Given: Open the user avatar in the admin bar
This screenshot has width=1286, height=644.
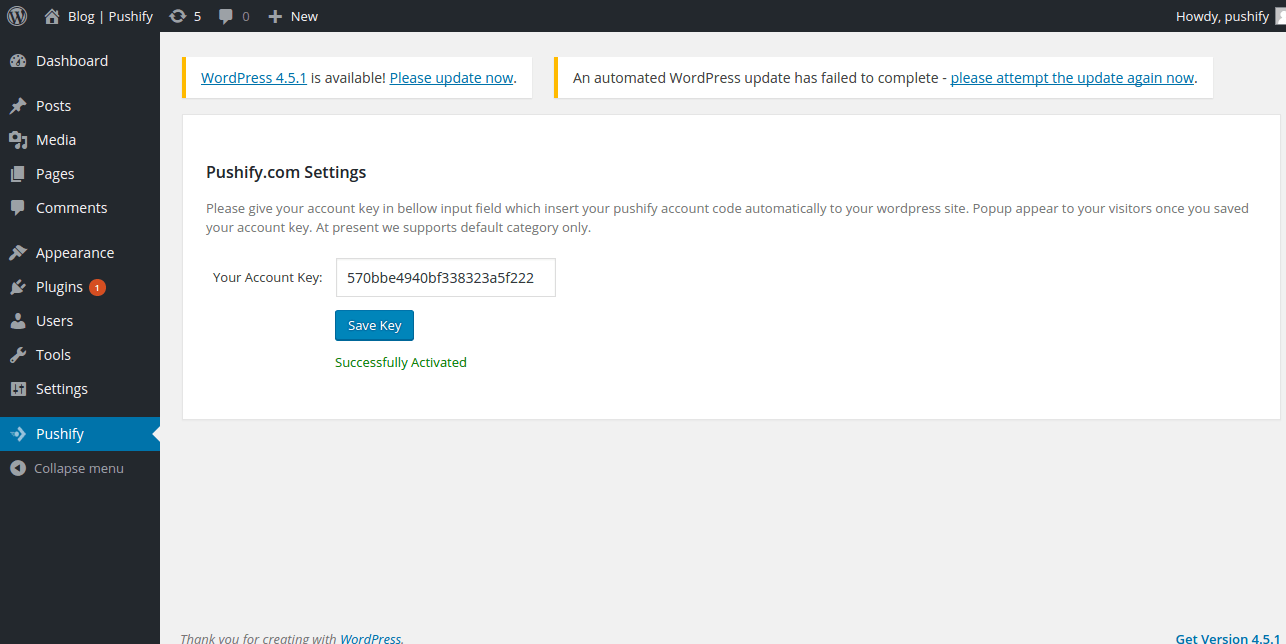Looking at the screenshot, I should 1281,16.
